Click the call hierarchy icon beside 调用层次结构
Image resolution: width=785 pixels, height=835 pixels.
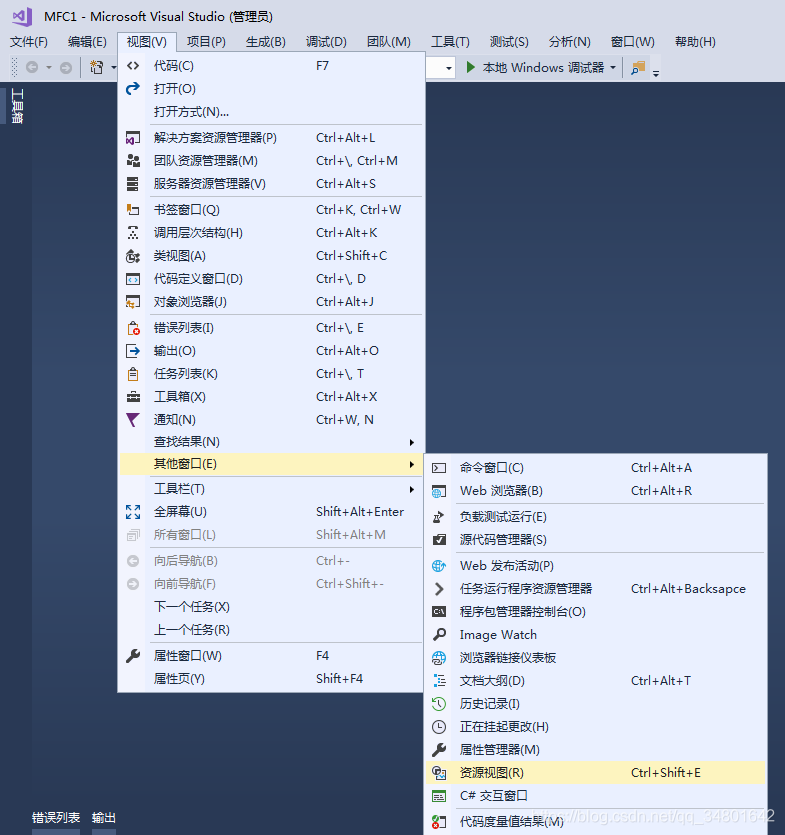[133, 233]
